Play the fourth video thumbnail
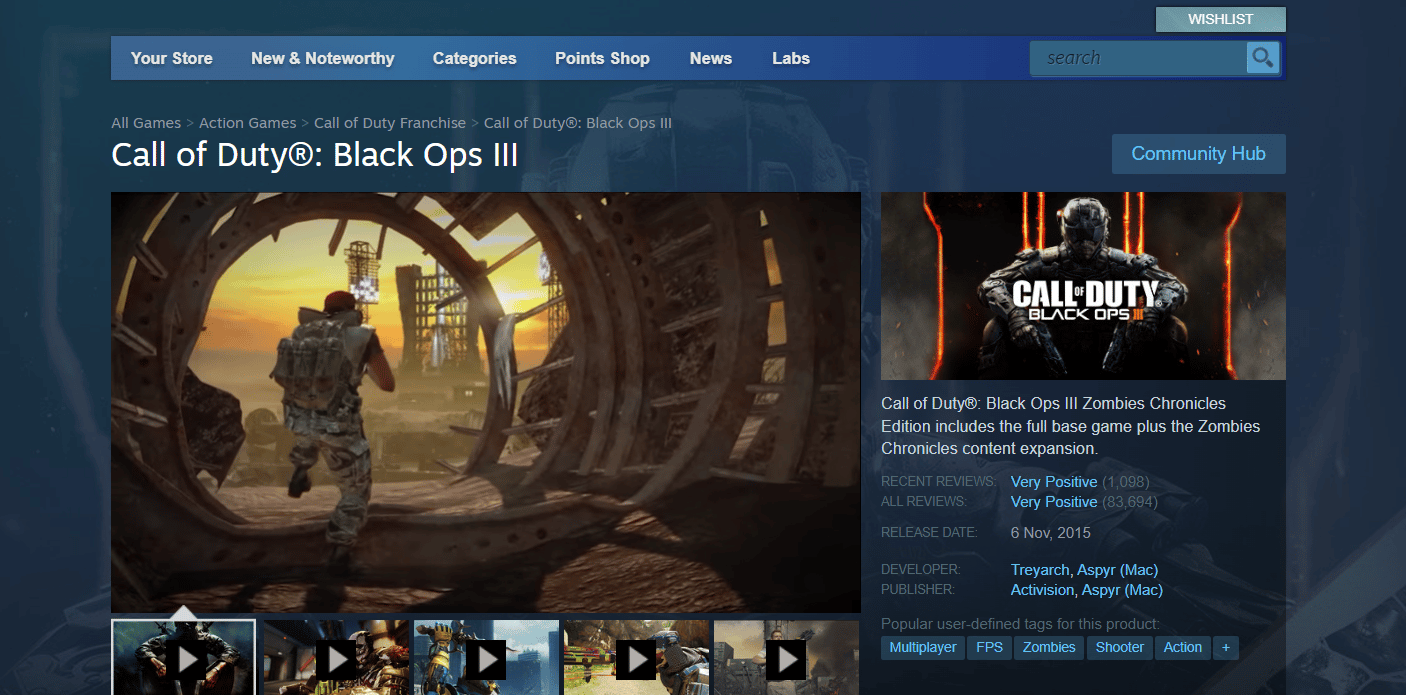Viewport: 1406px width, 695px height. 636,658
